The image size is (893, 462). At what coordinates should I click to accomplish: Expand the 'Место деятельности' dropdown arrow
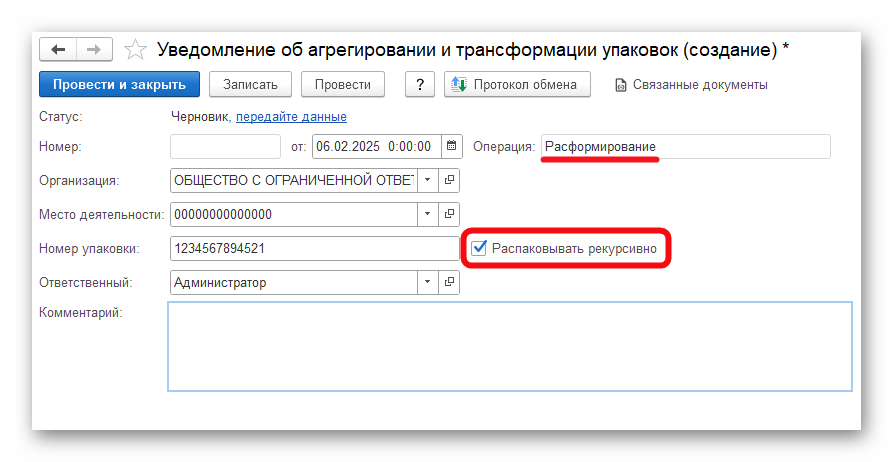point(428,215)
